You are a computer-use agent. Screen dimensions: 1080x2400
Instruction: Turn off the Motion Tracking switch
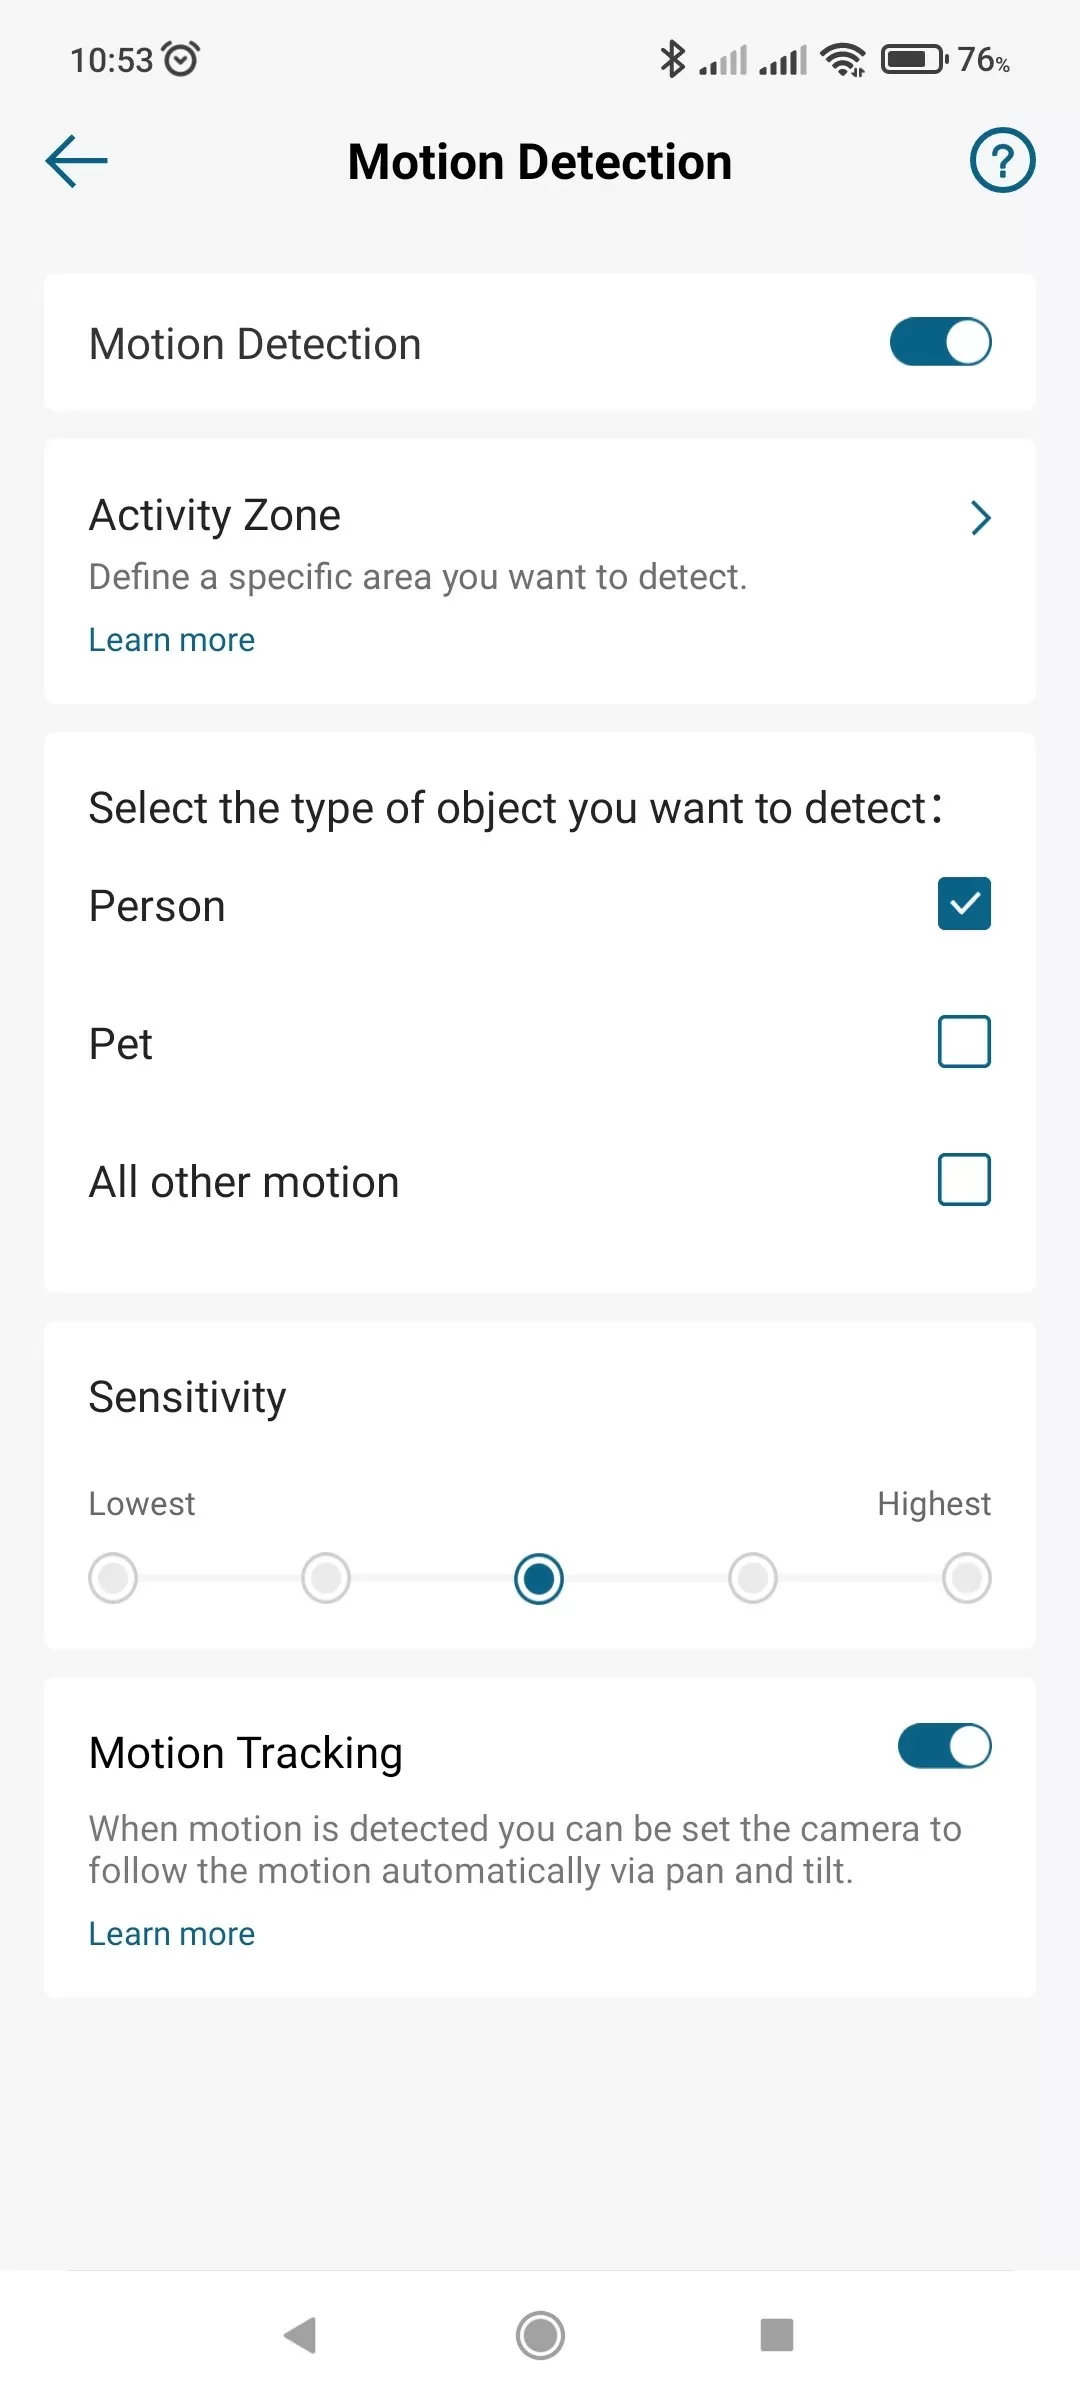point(944,1747)
